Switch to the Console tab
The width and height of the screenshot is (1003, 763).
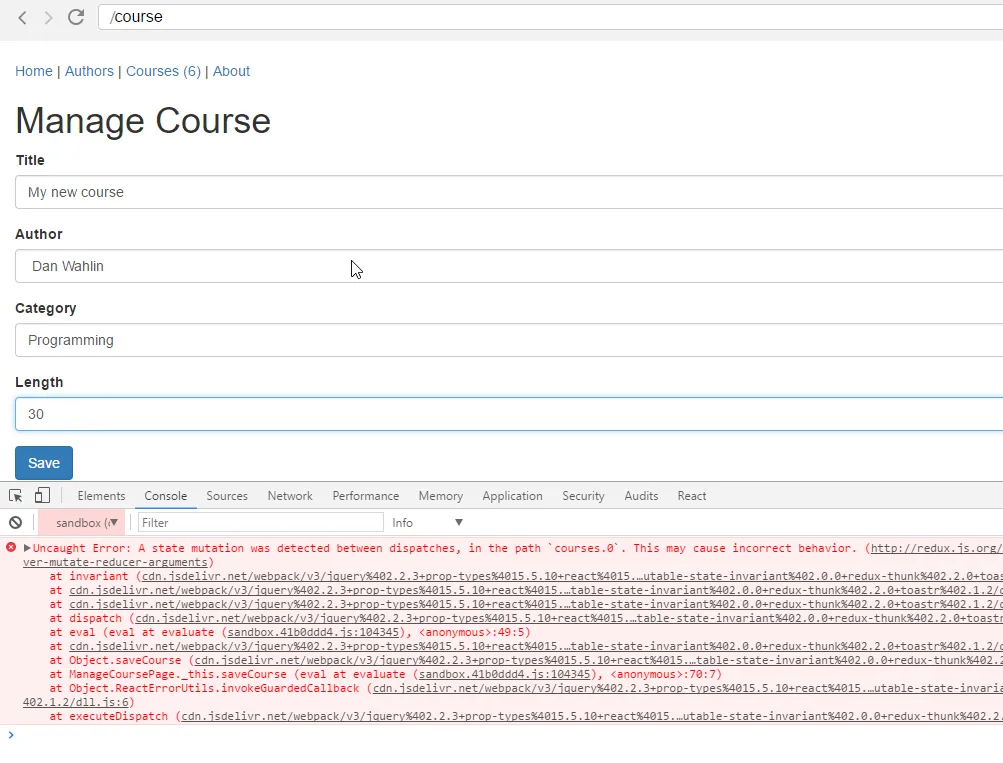coord(166,496)
